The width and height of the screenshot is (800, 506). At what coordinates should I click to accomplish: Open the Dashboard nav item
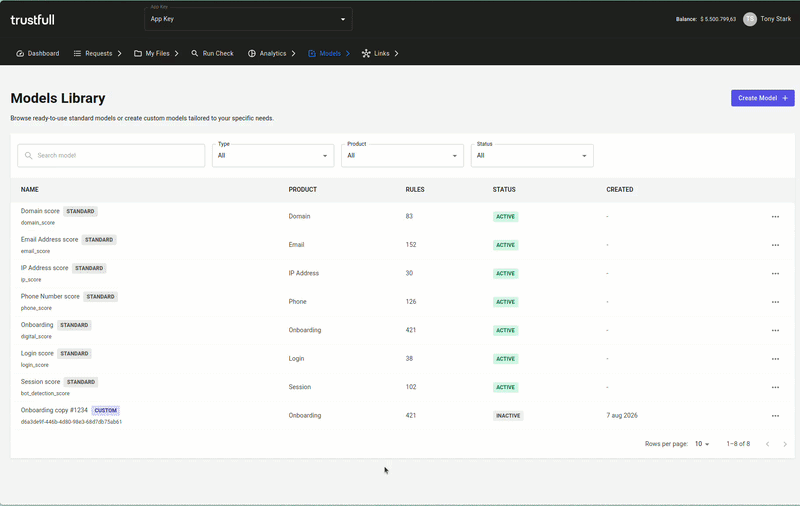pos(38,54)
